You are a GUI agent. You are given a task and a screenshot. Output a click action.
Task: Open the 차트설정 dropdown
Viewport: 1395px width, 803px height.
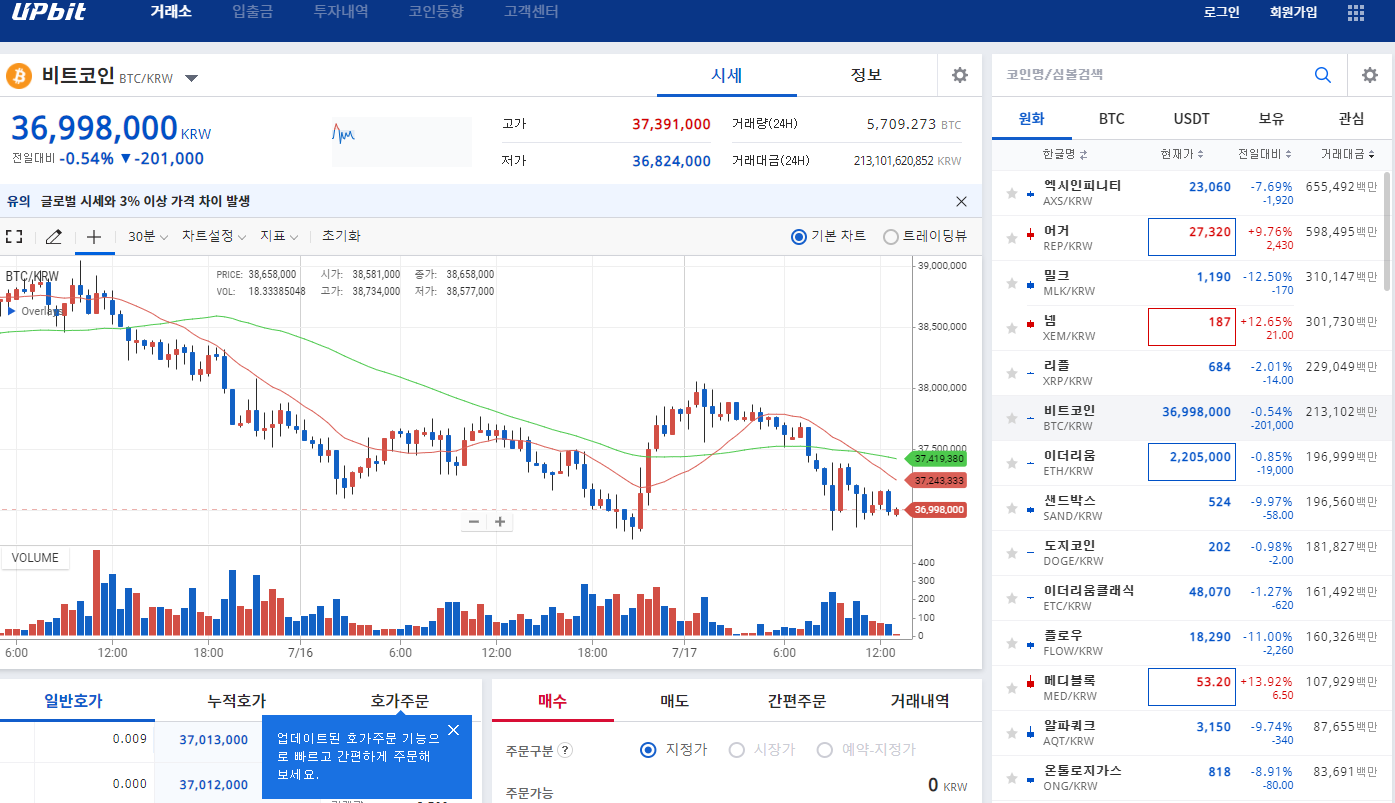[x=213, y=237]
